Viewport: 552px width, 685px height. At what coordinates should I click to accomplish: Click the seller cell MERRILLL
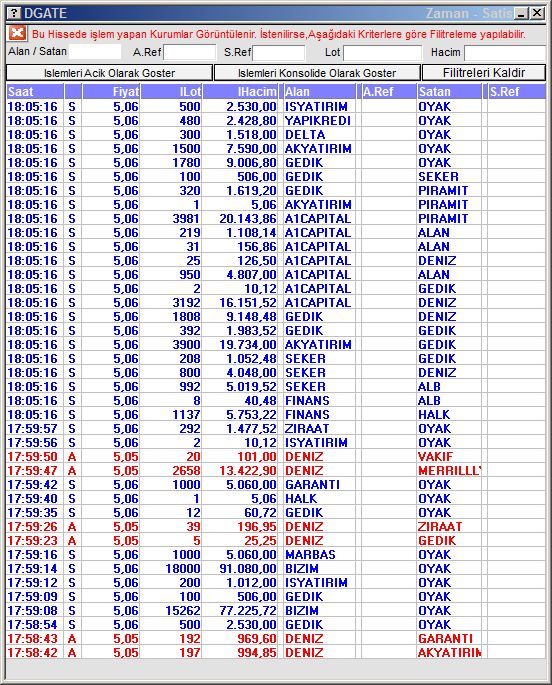pos(449,470)
